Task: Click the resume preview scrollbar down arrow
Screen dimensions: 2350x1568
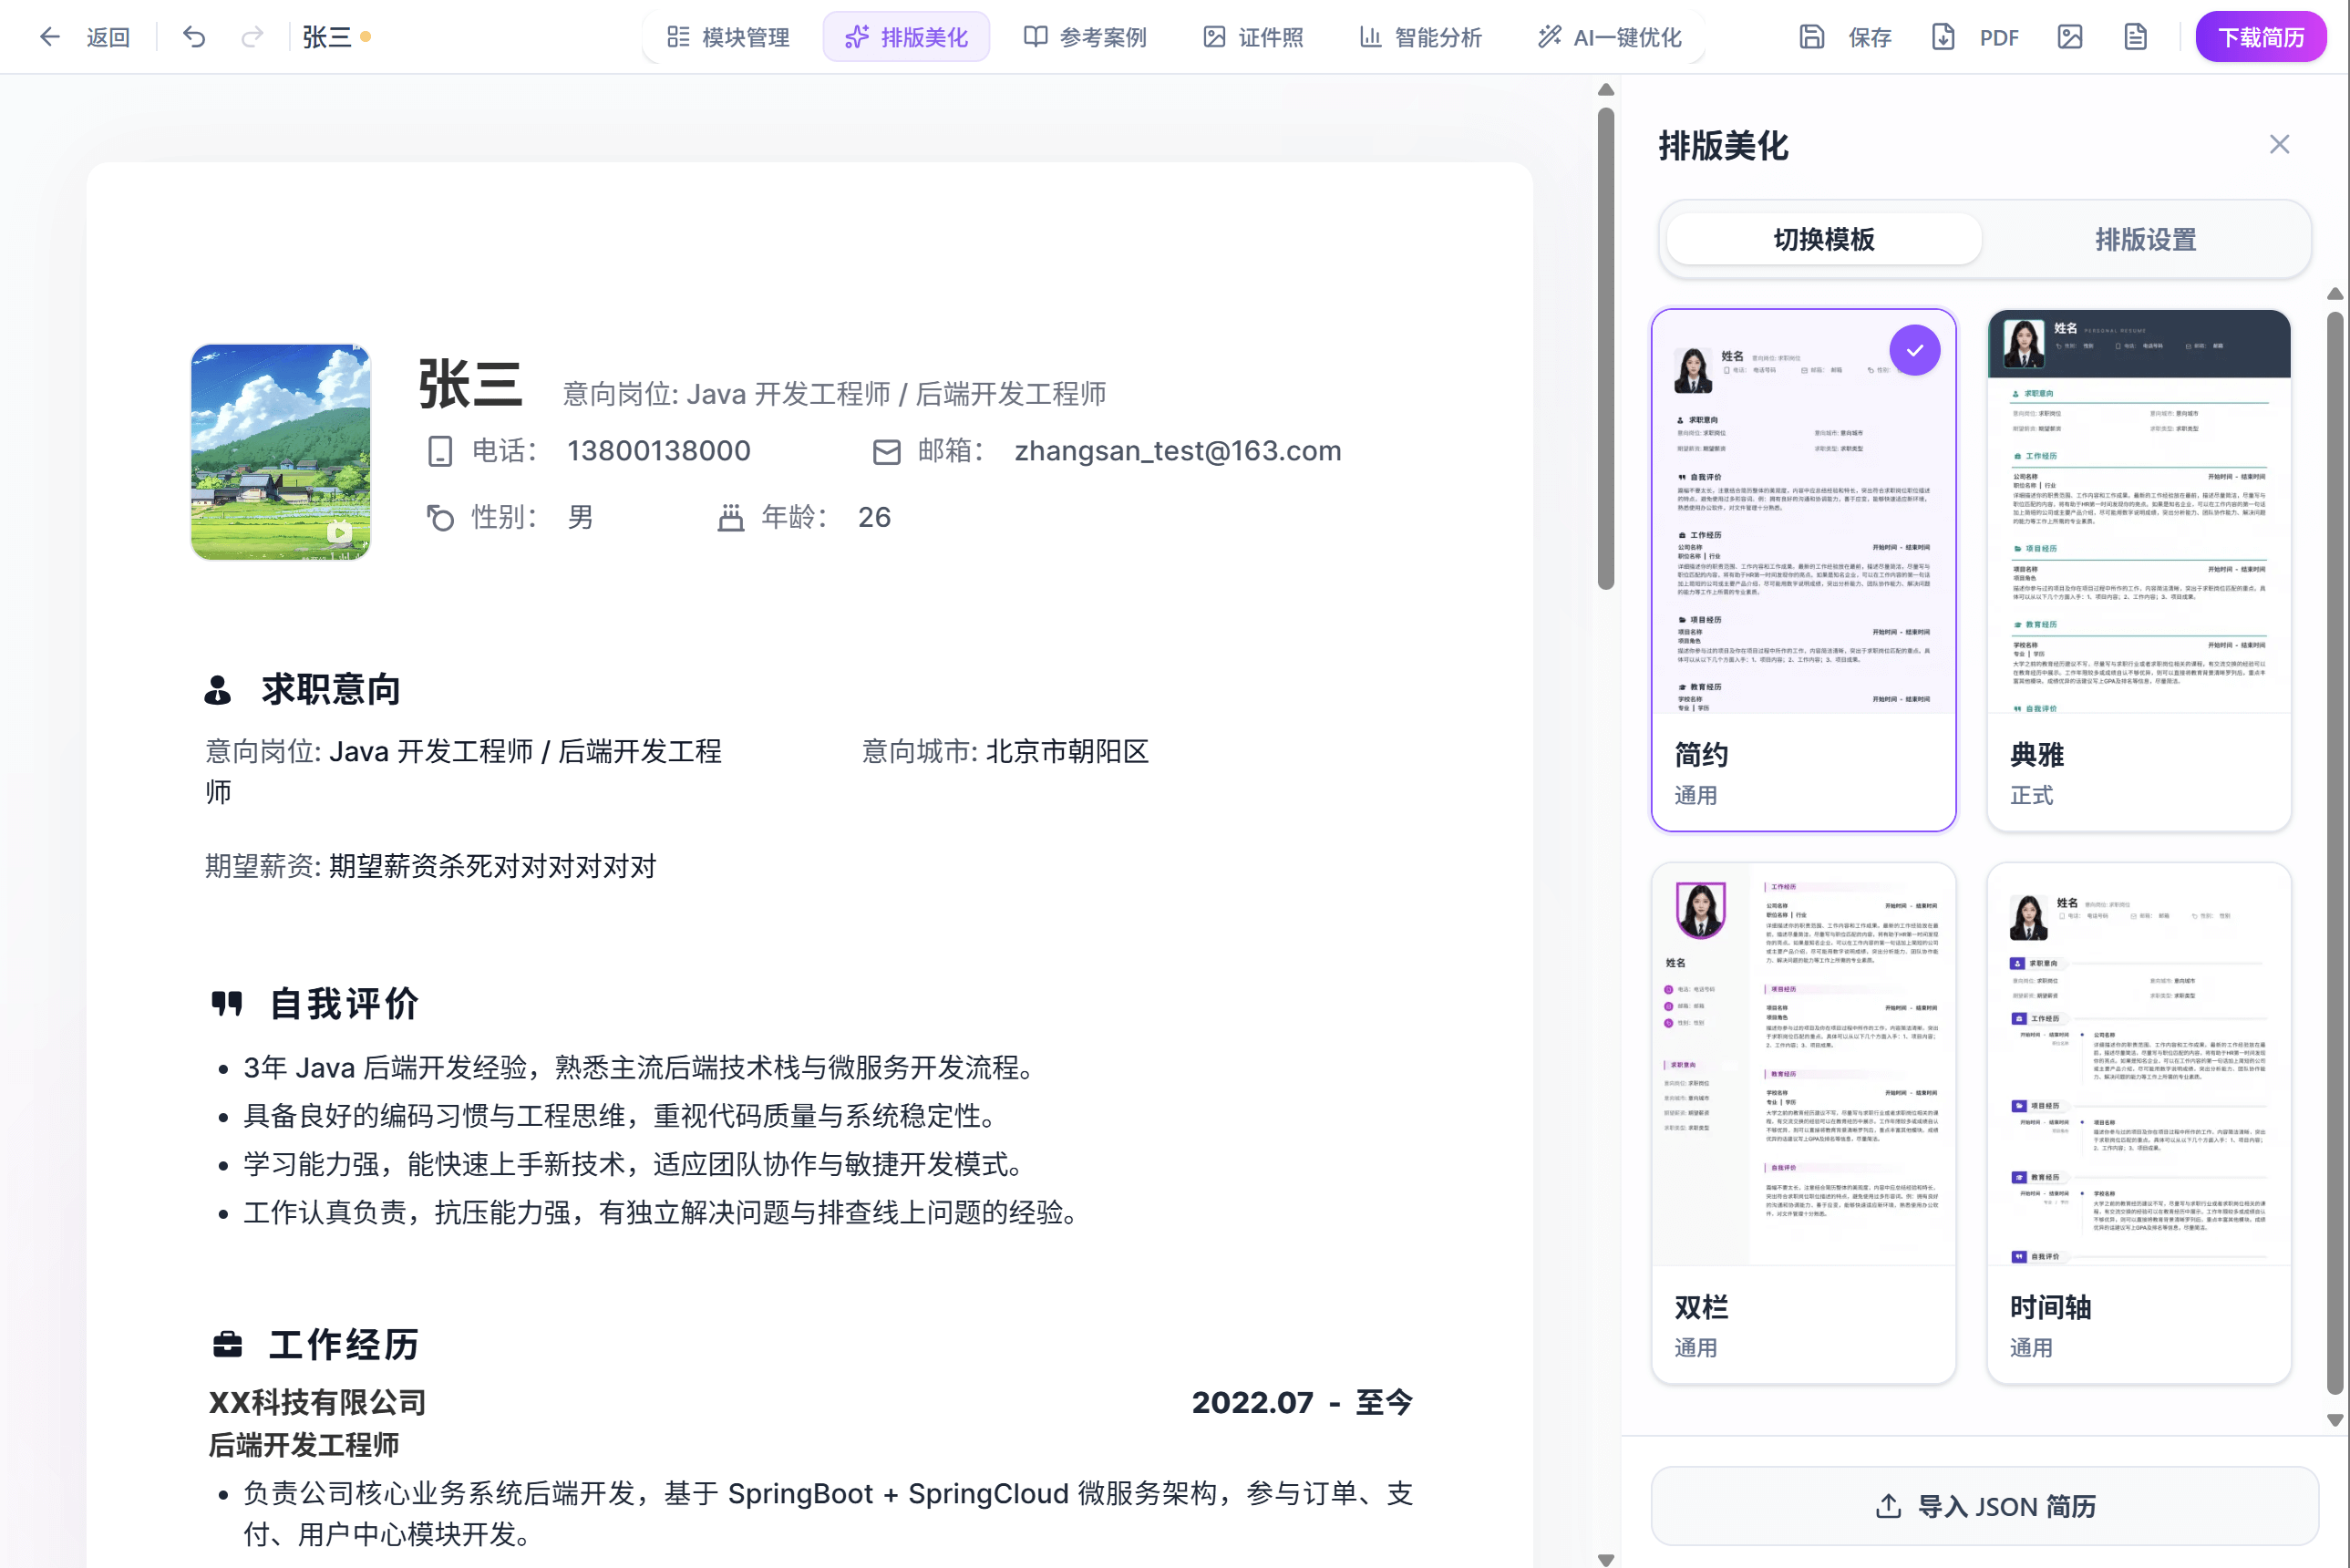Action: click(x=1605, y=1559)
